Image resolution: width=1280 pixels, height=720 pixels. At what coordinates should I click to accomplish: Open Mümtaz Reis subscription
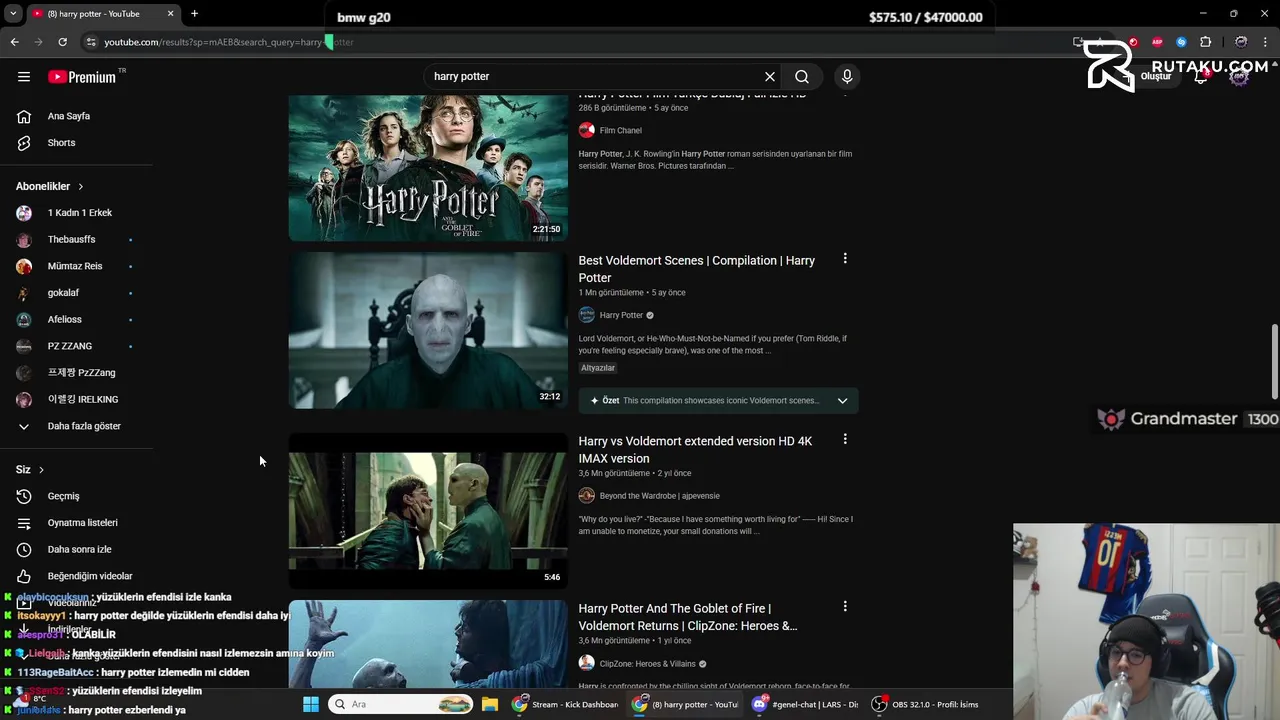pyautogui.click(x=76, y=266)
